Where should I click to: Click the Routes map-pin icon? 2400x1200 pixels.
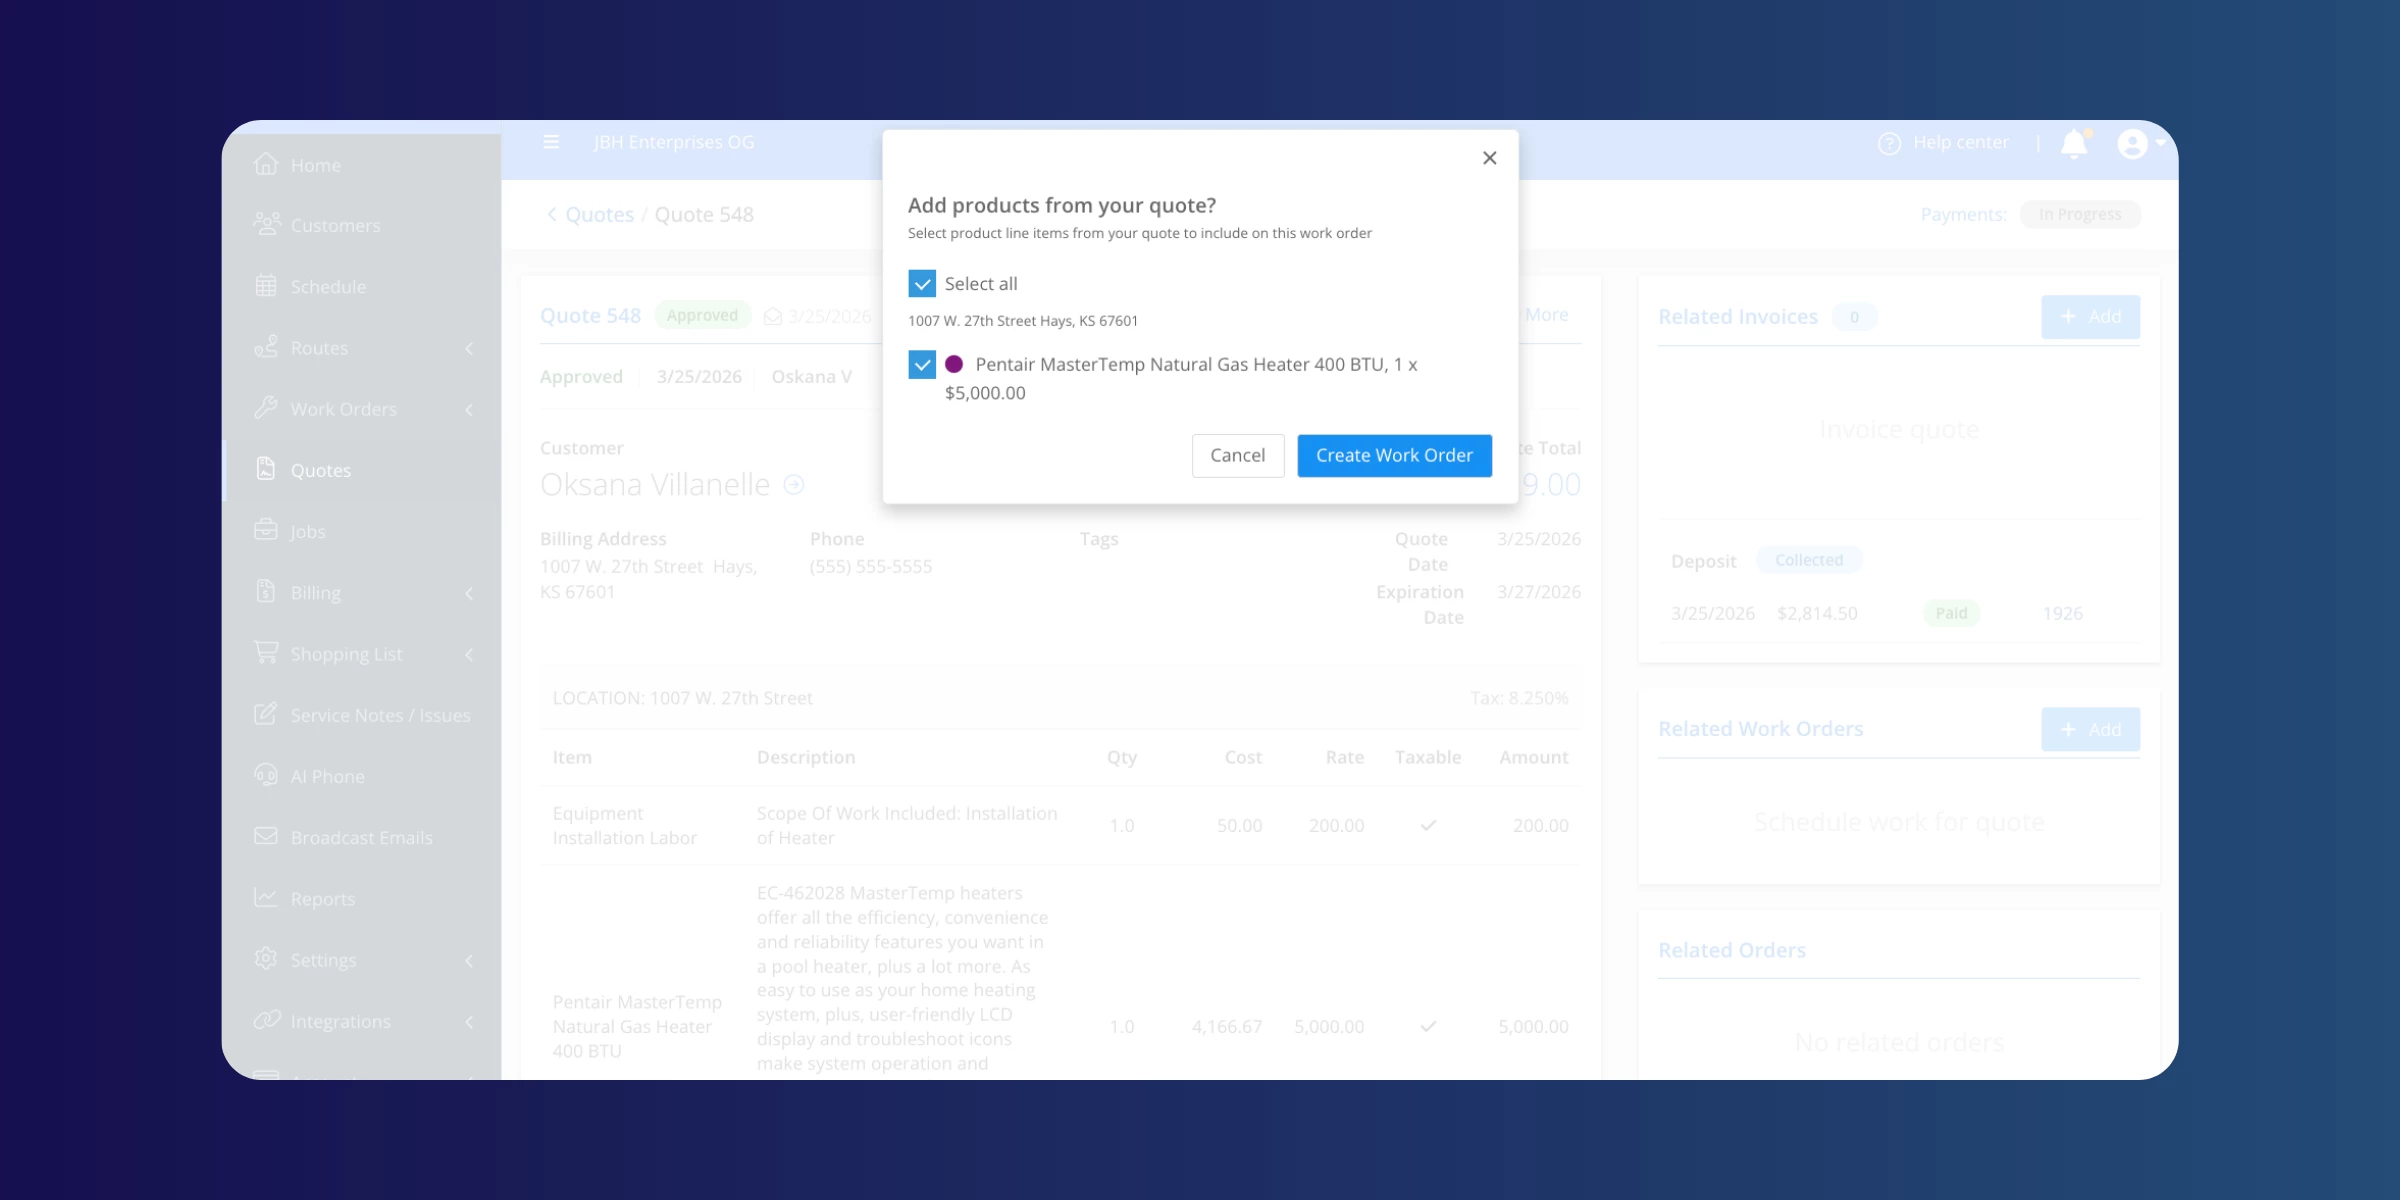point(266,347)
